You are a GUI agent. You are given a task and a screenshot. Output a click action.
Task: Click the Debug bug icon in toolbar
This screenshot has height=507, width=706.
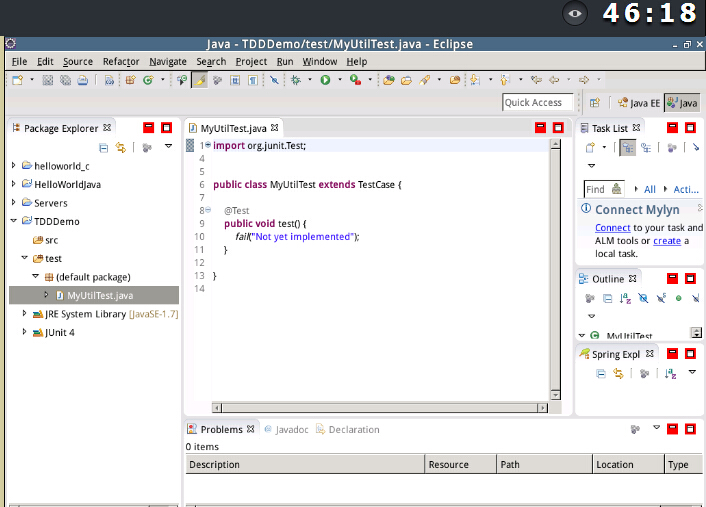(x=296, y=80)
